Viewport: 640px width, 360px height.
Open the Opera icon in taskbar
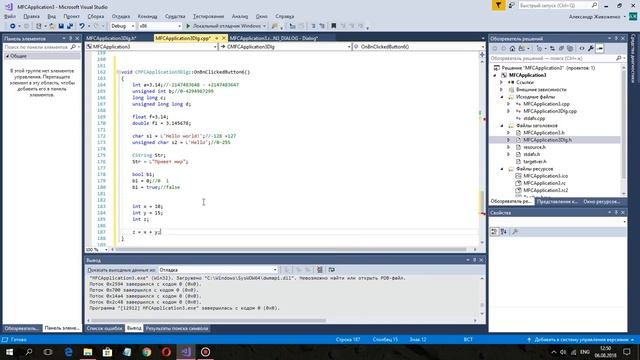tap(166, 352)
